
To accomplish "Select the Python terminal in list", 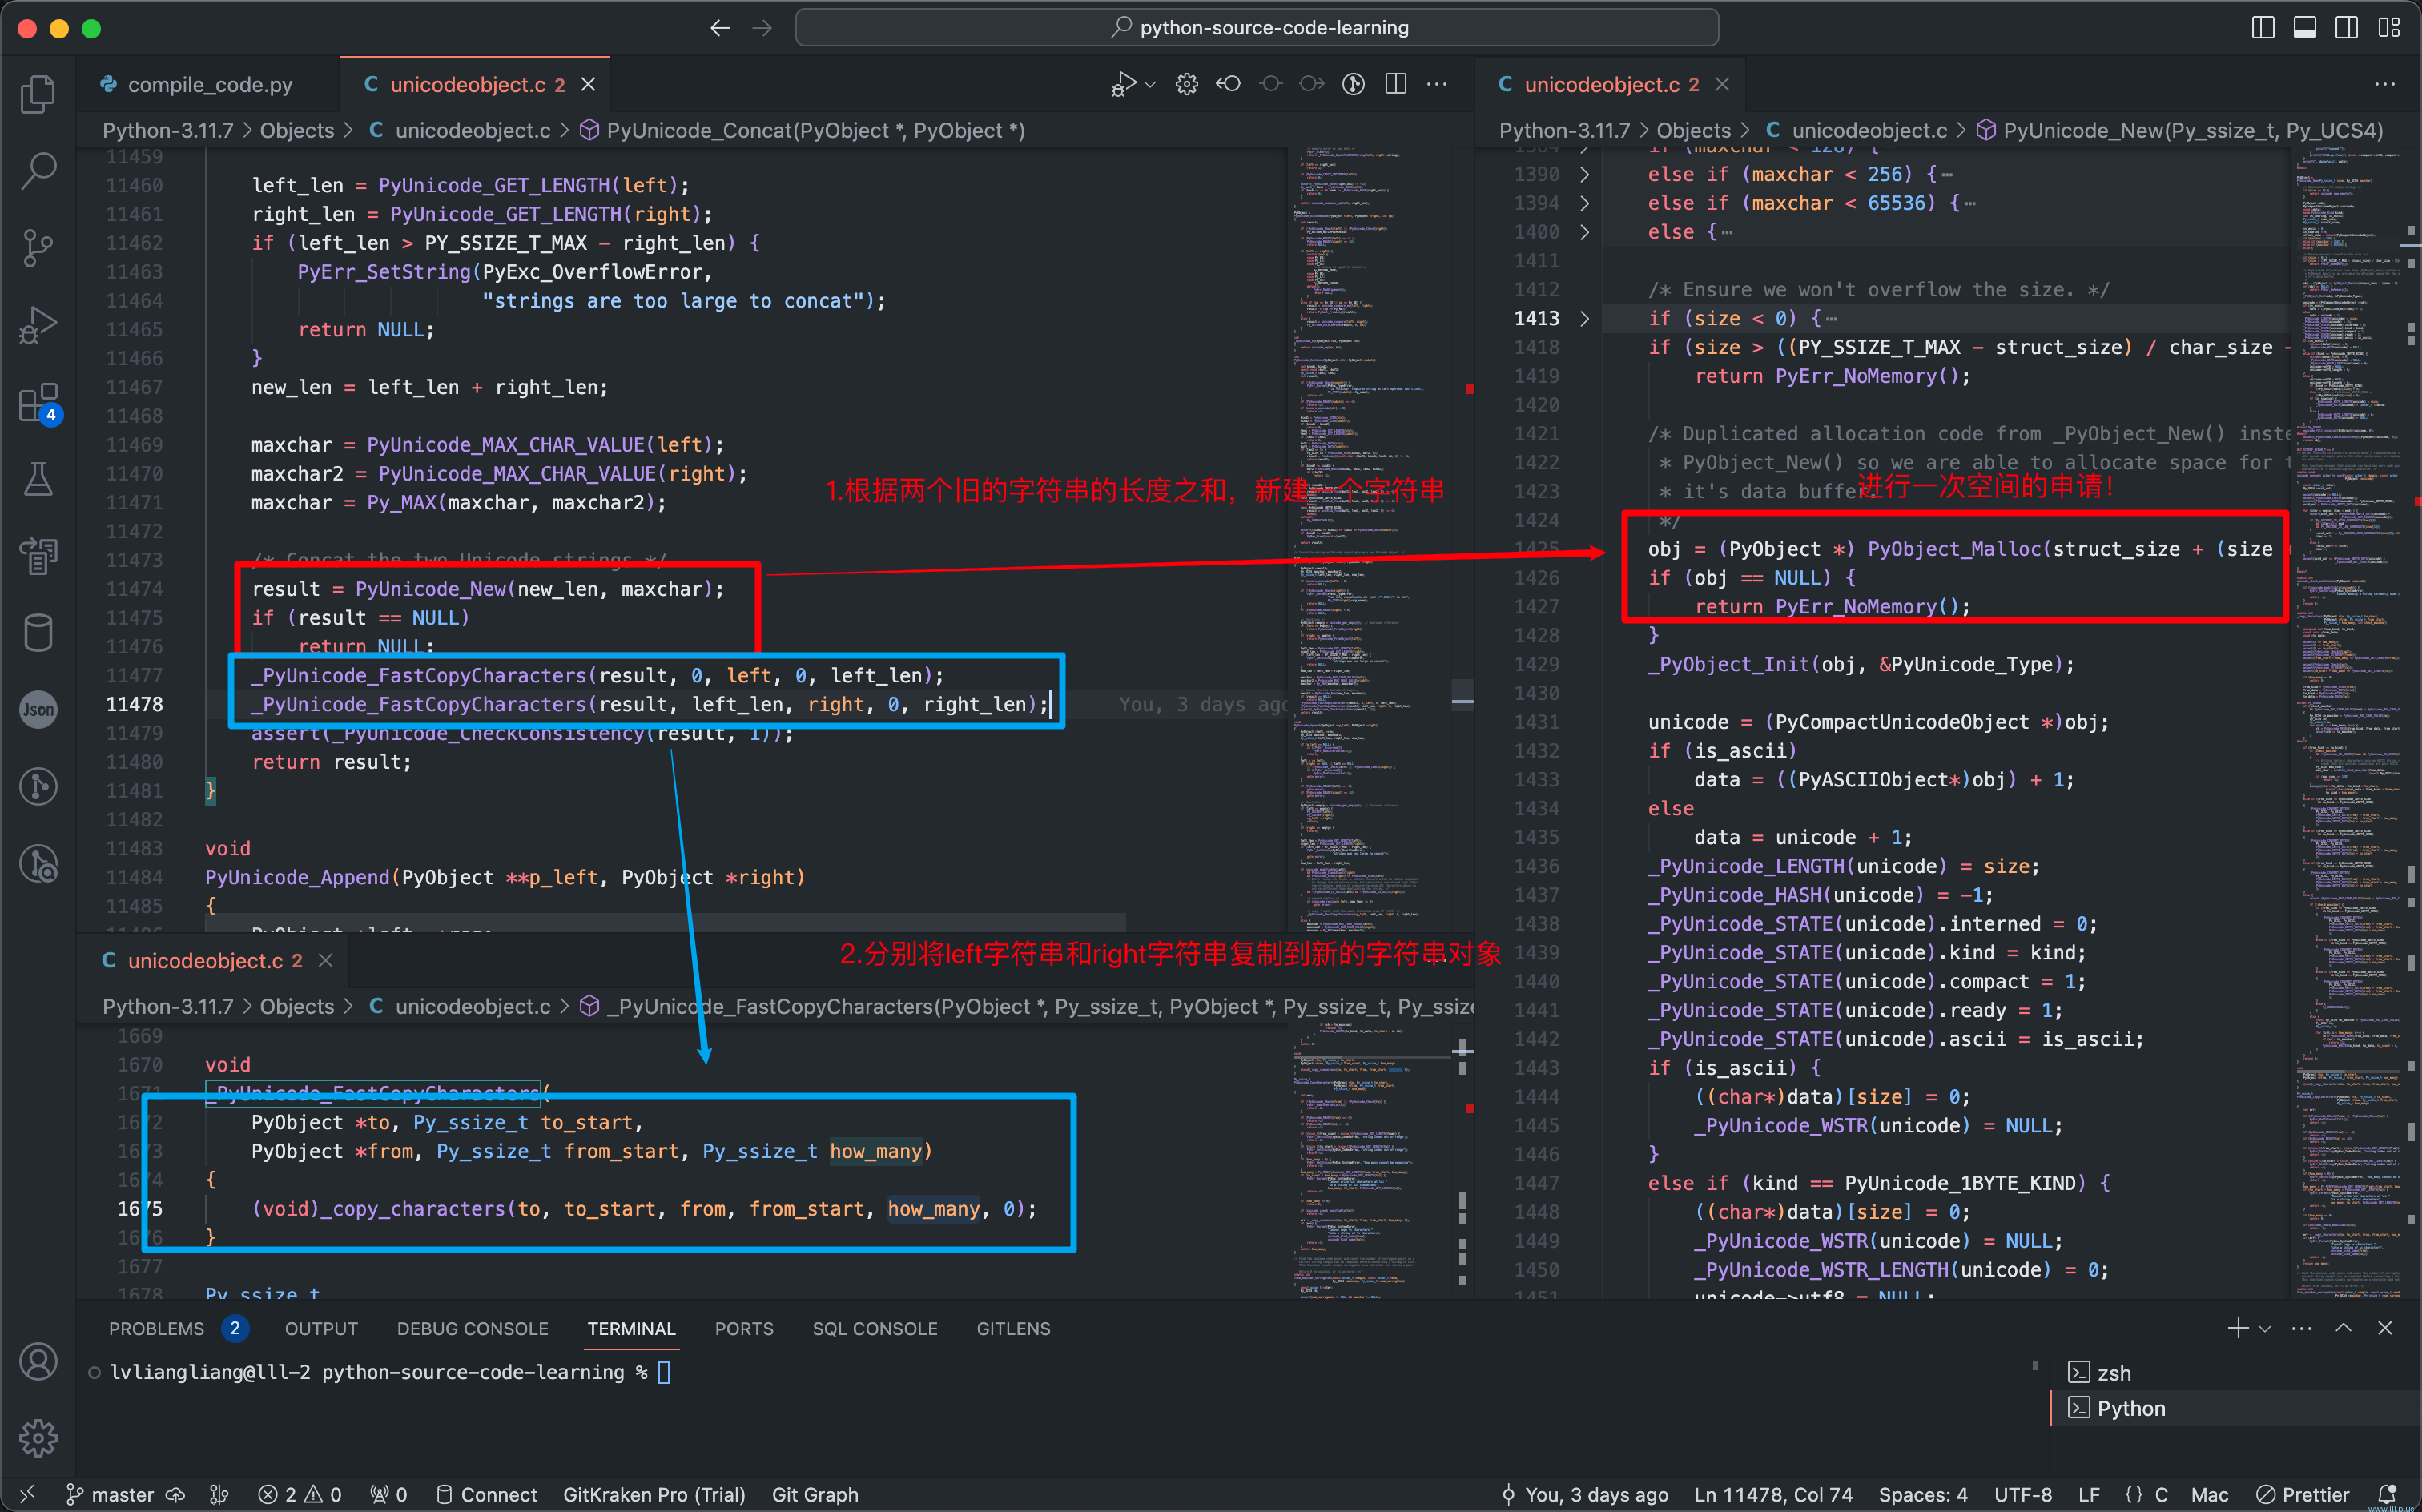I will pos(2236,1408).
